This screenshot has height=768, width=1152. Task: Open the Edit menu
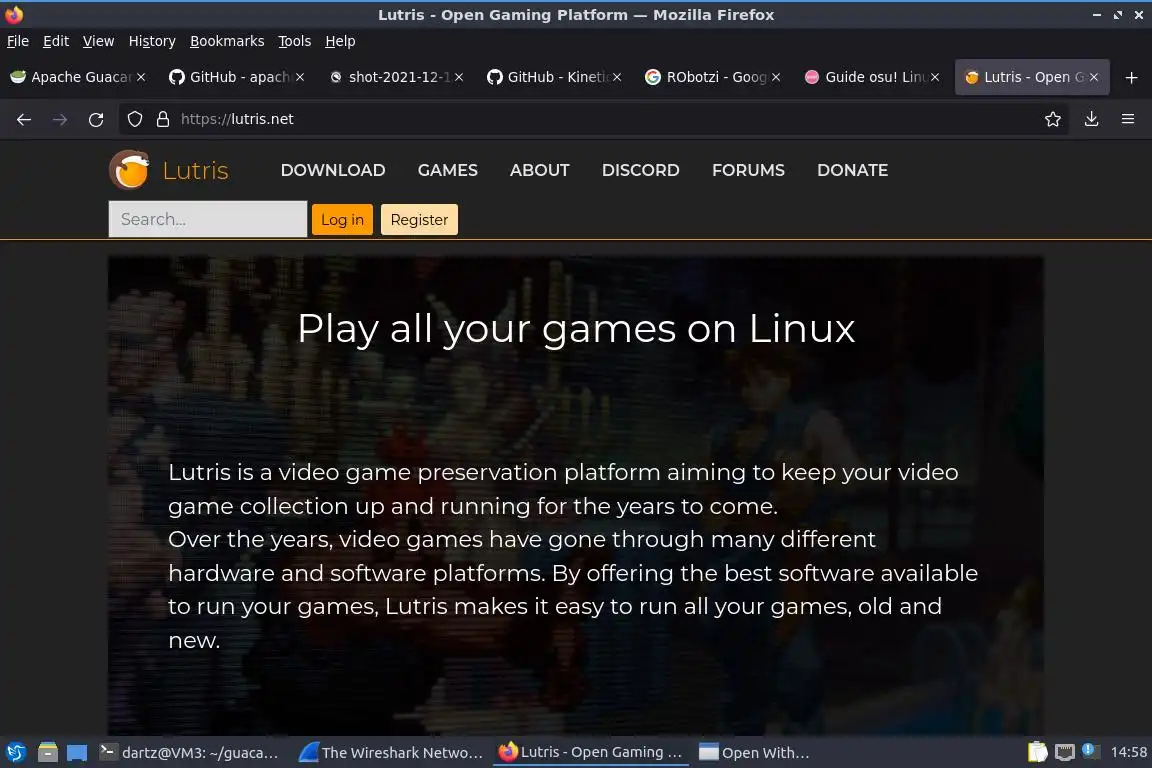coord(56,41)
